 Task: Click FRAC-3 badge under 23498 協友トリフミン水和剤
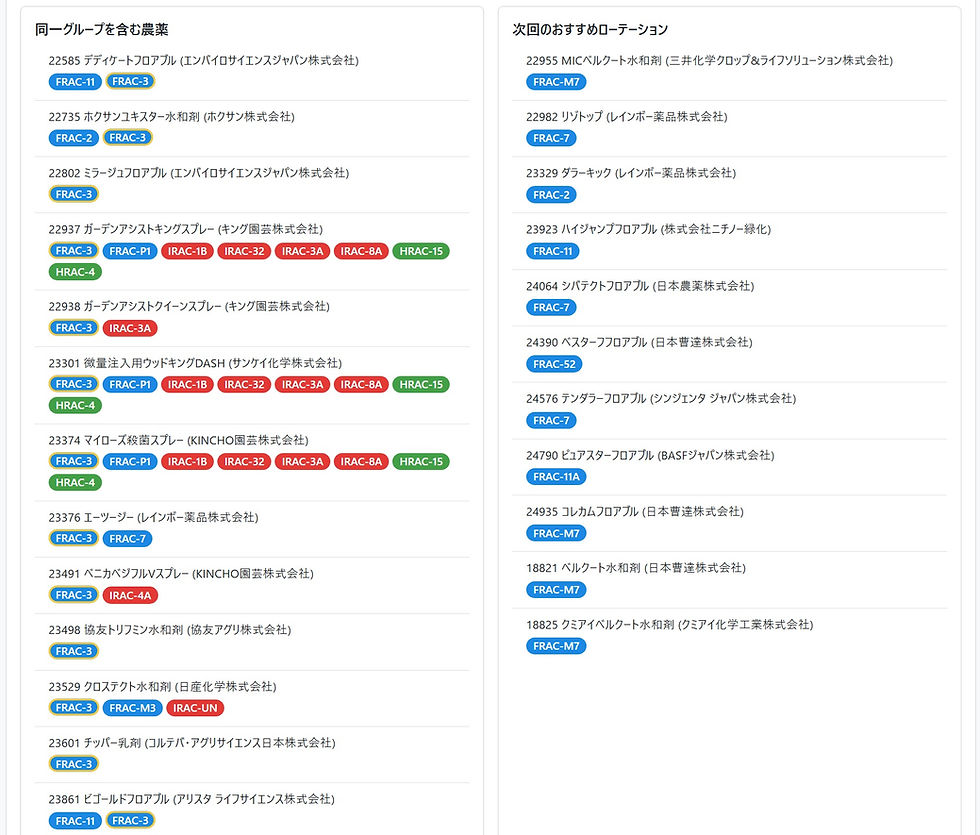point(74,651)
